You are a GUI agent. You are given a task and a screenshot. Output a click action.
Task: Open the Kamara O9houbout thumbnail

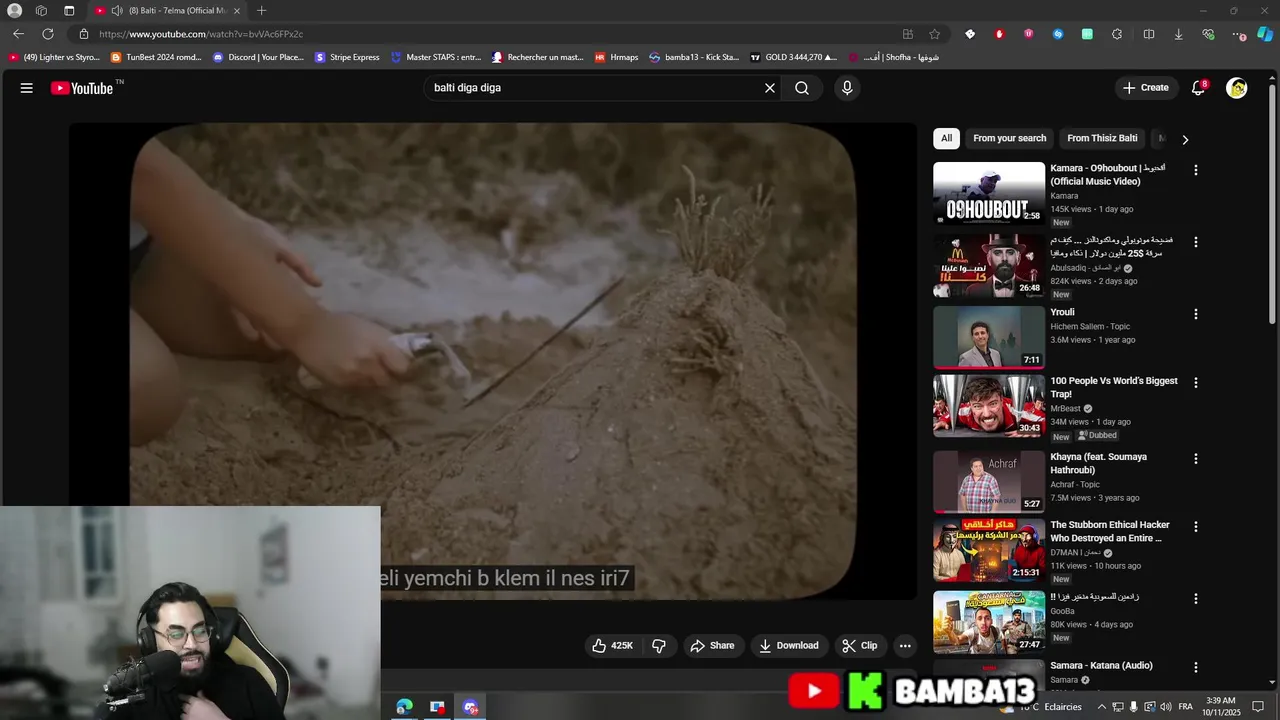(989, 193)
